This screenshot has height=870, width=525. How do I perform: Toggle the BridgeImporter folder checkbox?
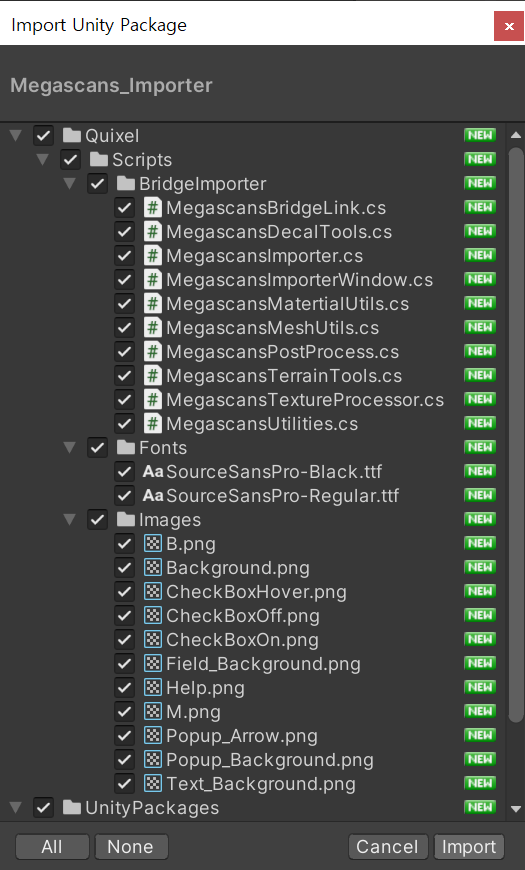point(98,184)
